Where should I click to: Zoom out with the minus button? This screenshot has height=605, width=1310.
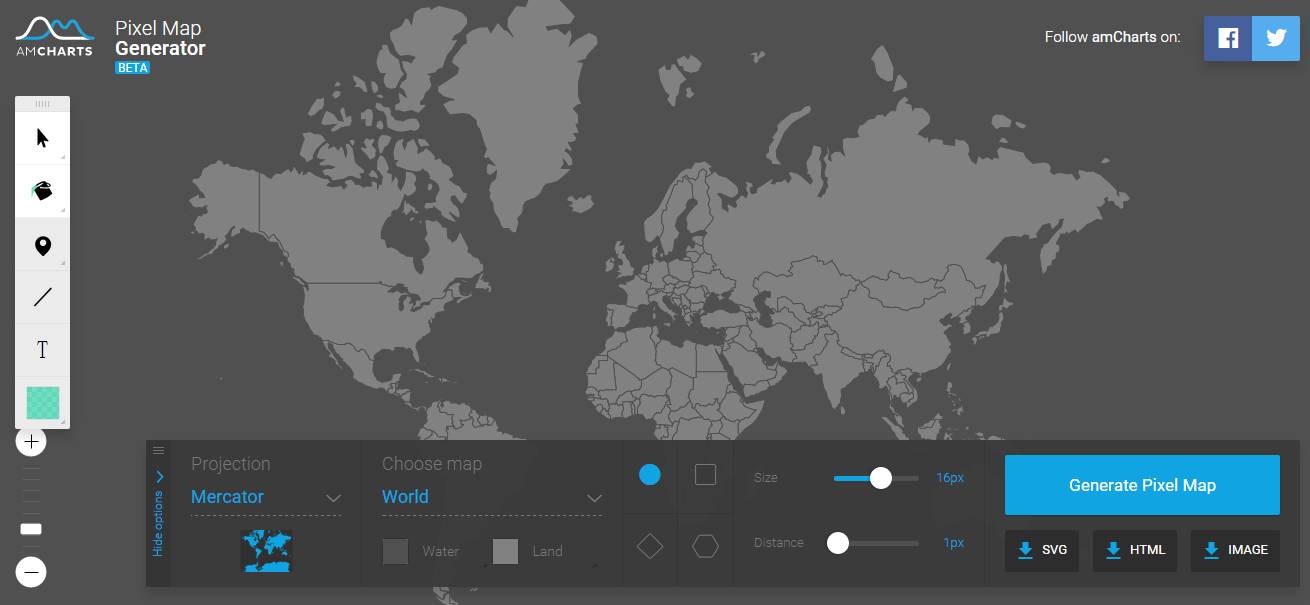(31, 572)
